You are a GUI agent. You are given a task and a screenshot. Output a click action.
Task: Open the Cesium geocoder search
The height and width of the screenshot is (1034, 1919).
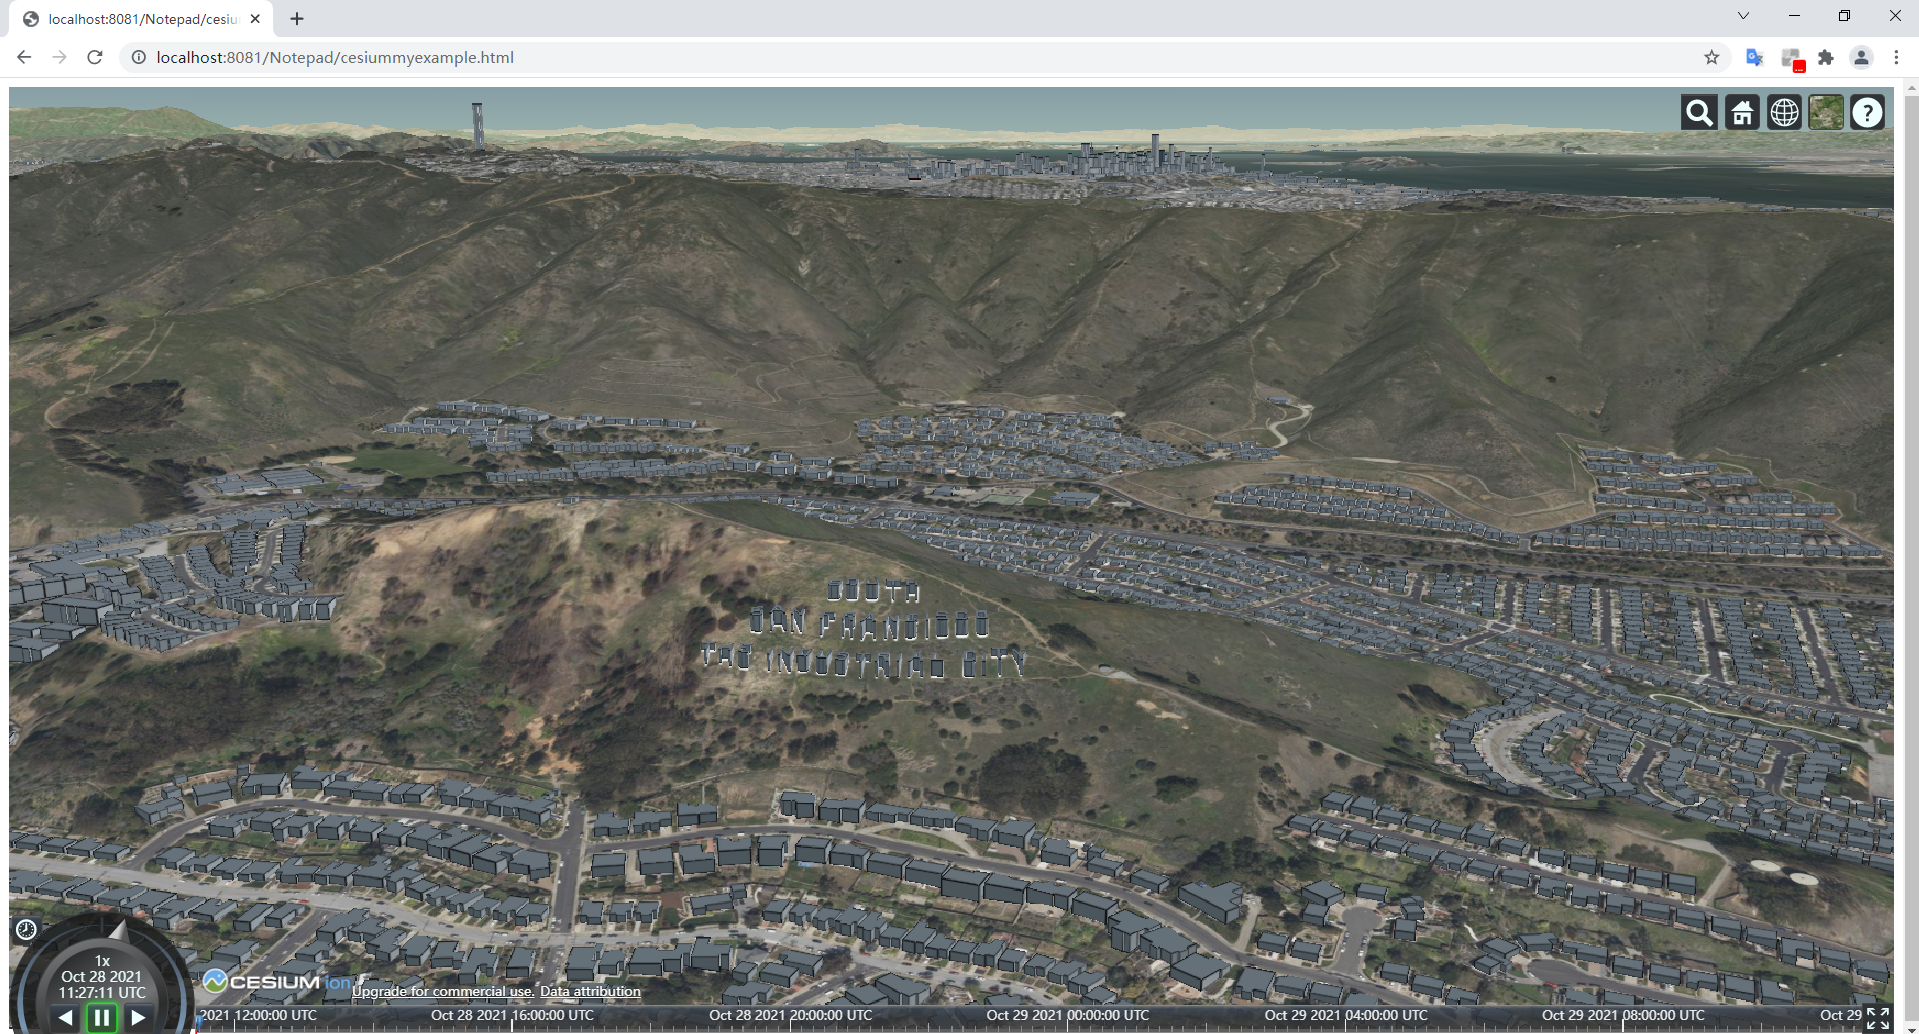(x=1699, y=113)
